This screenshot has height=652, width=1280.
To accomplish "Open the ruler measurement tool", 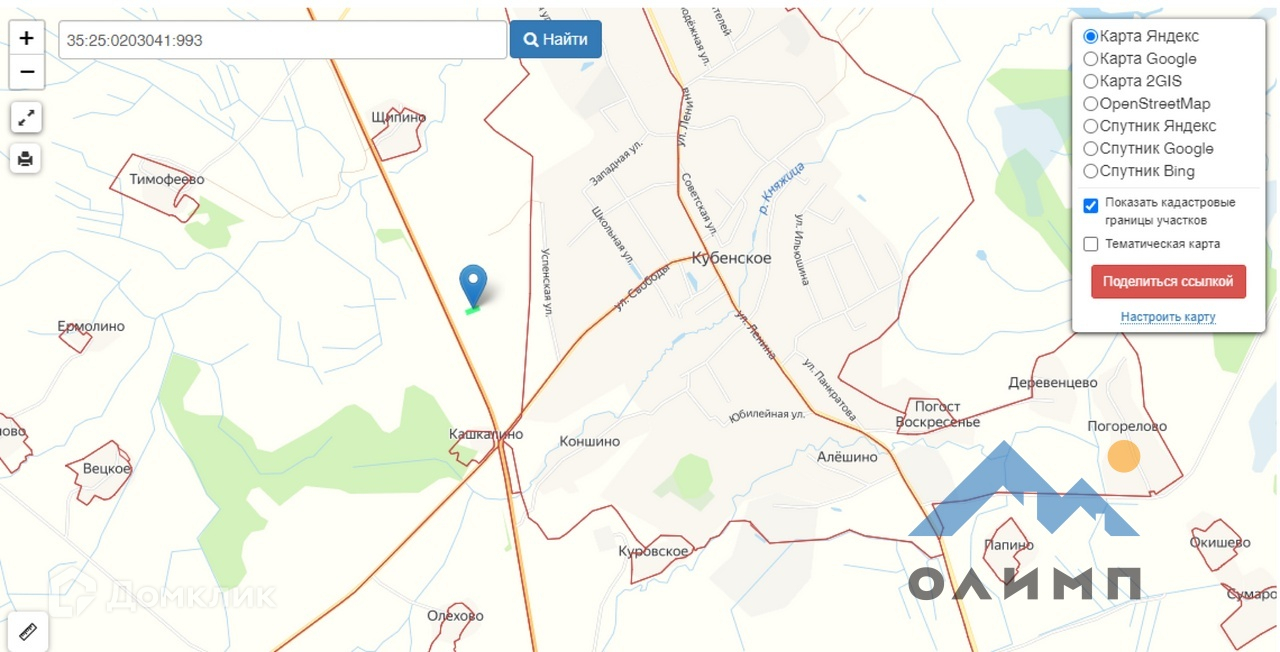I will [x=27, y=631].
